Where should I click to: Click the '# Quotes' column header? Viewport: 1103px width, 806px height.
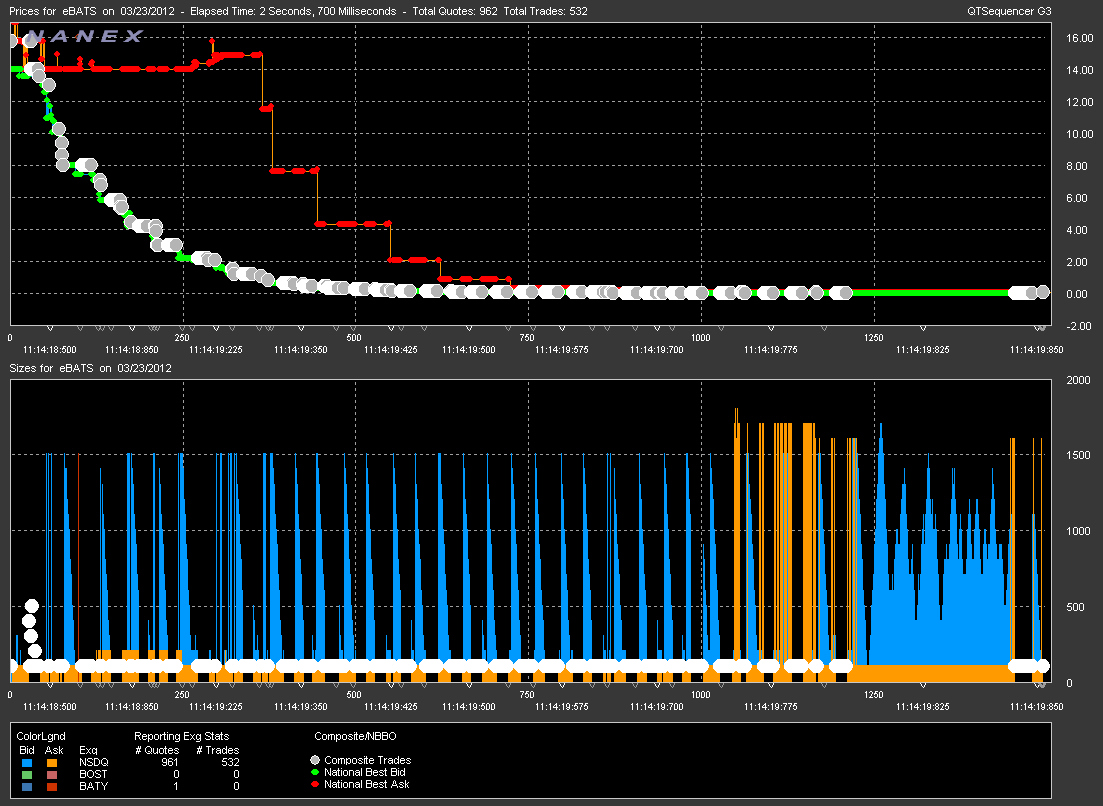[158, 750]
